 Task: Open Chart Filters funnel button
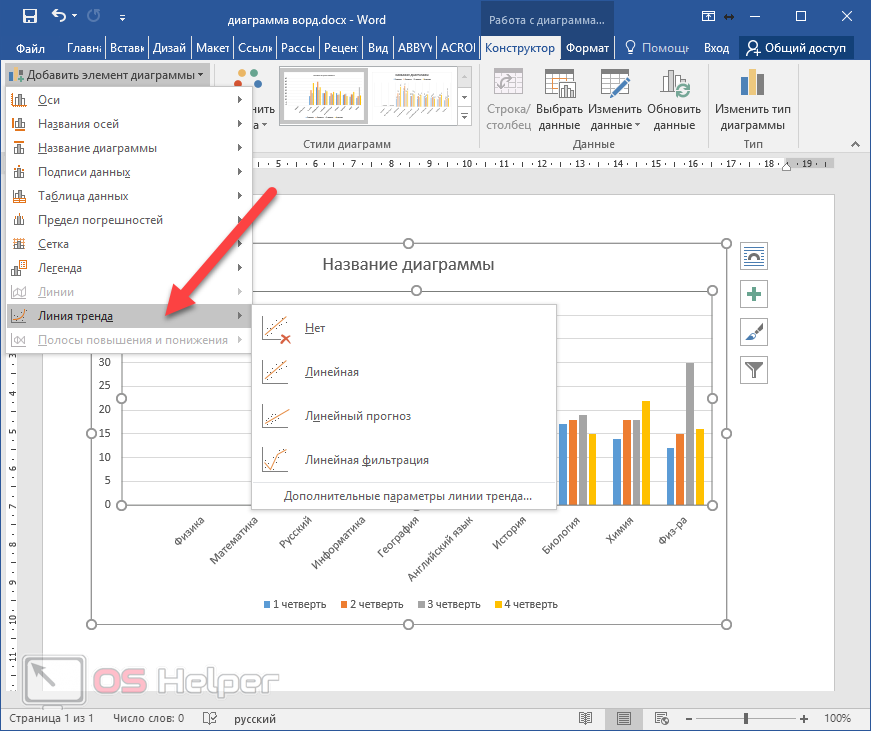pos(753,370)
